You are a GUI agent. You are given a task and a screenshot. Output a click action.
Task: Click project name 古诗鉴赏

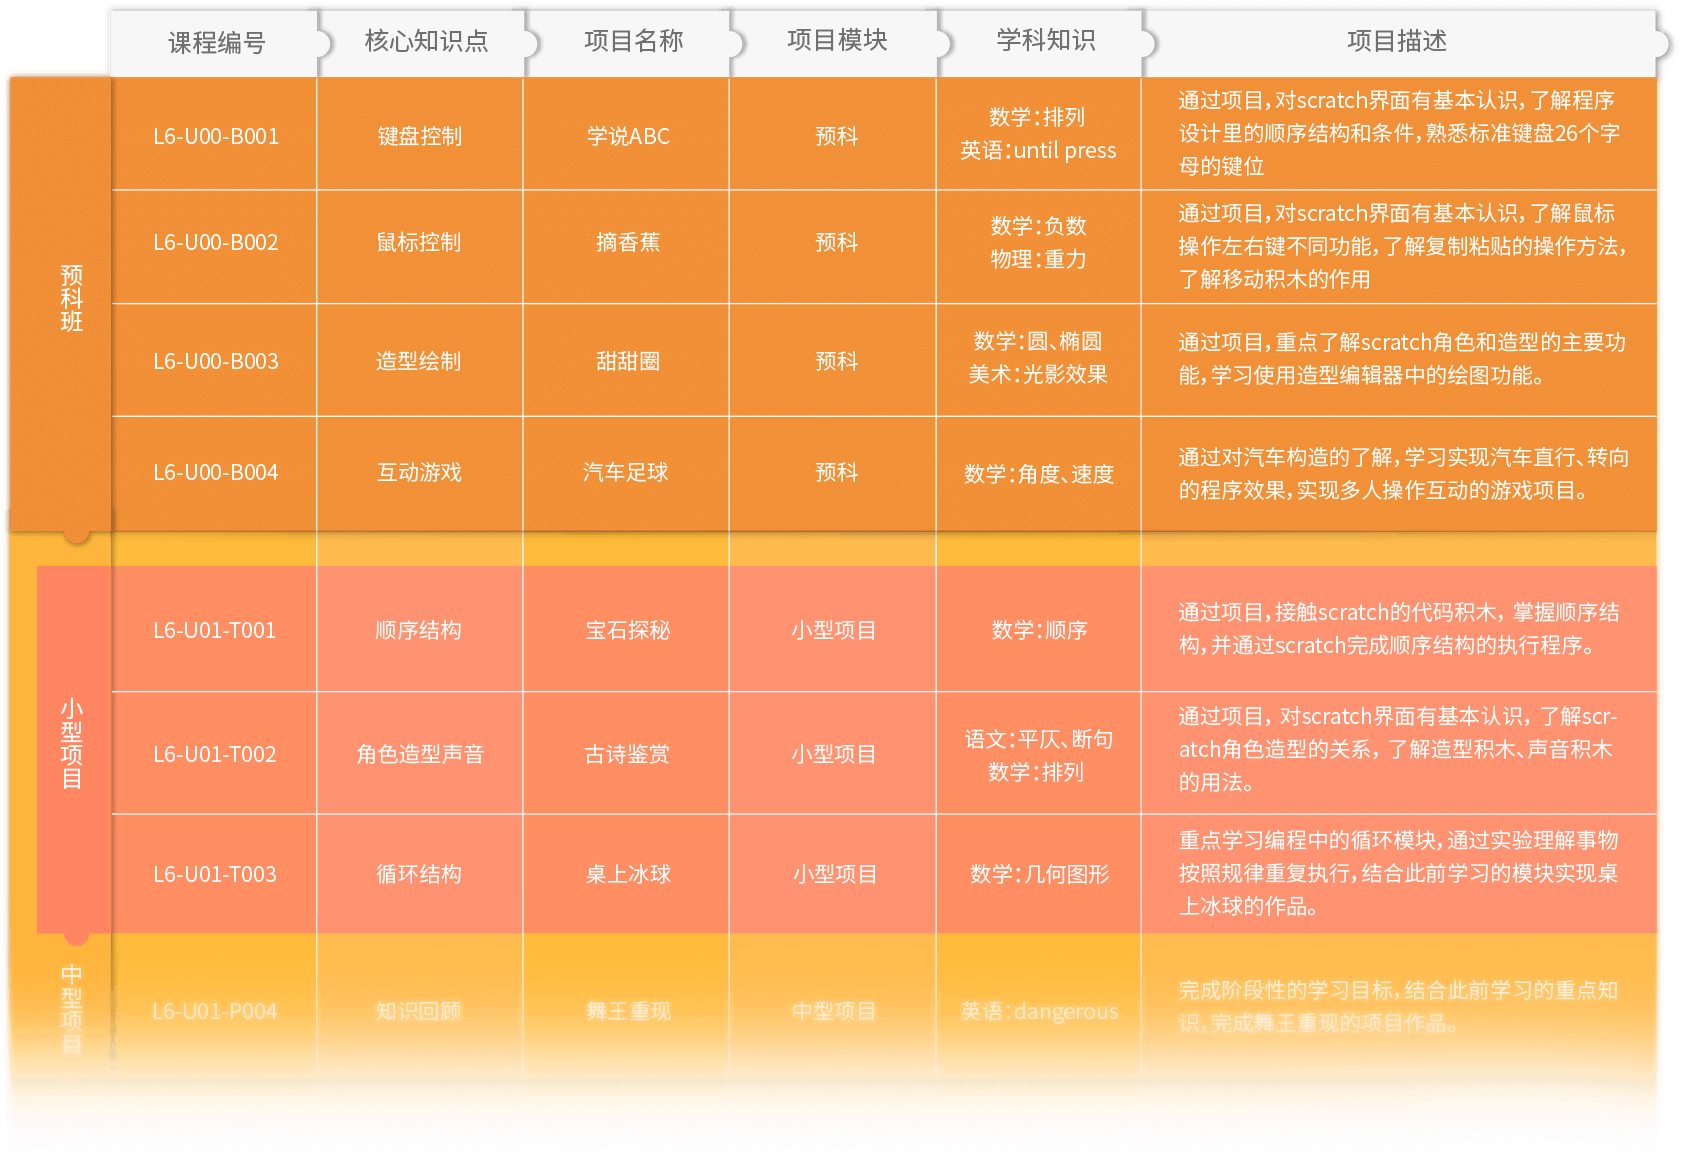pos(627,754)
